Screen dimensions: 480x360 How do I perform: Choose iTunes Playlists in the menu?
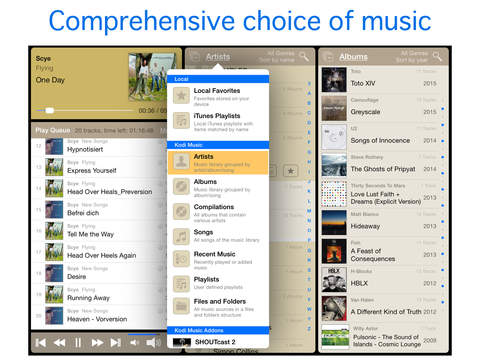tap(218, 122)
